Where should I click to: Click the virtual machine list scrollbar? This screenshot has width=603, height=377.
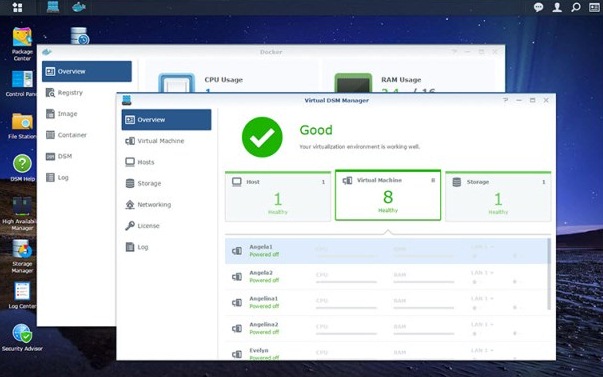[x=549, y=274]
